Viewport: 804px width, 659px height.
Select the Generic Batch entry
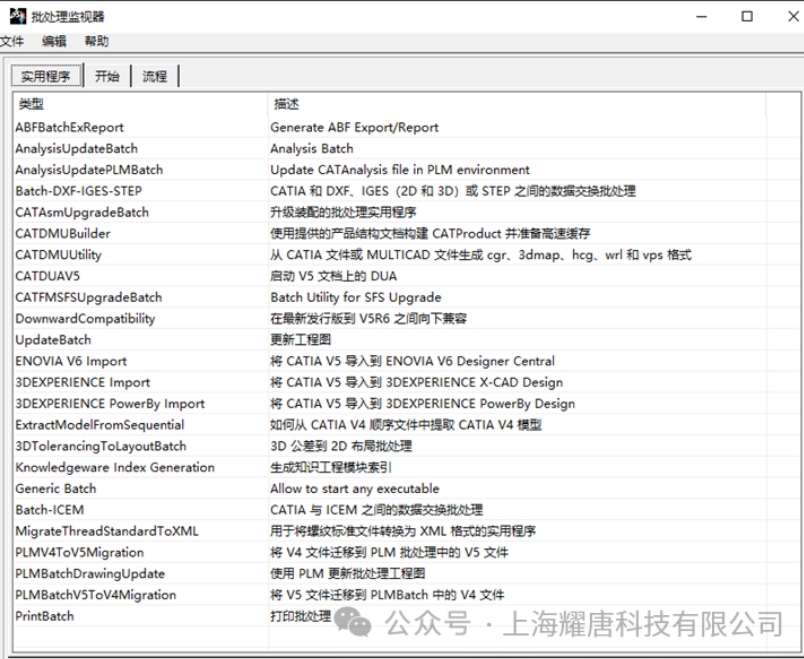point(56,489)
